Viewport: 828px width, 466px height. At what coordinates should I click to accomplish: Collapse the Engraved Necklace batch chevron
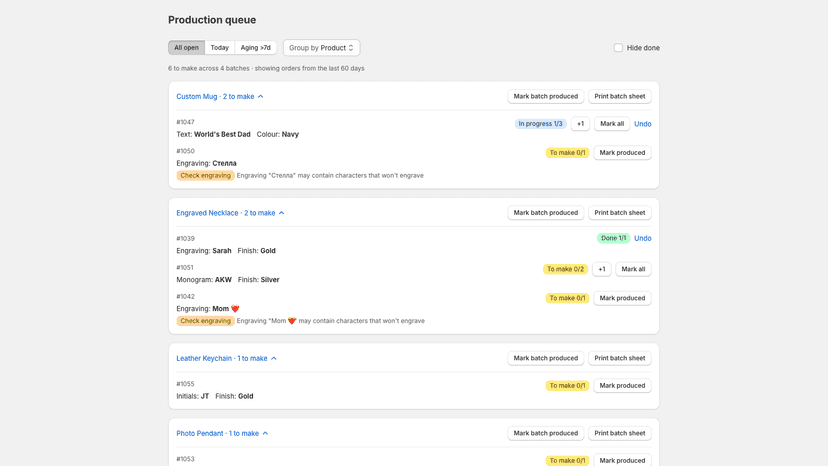click(281, 213)
